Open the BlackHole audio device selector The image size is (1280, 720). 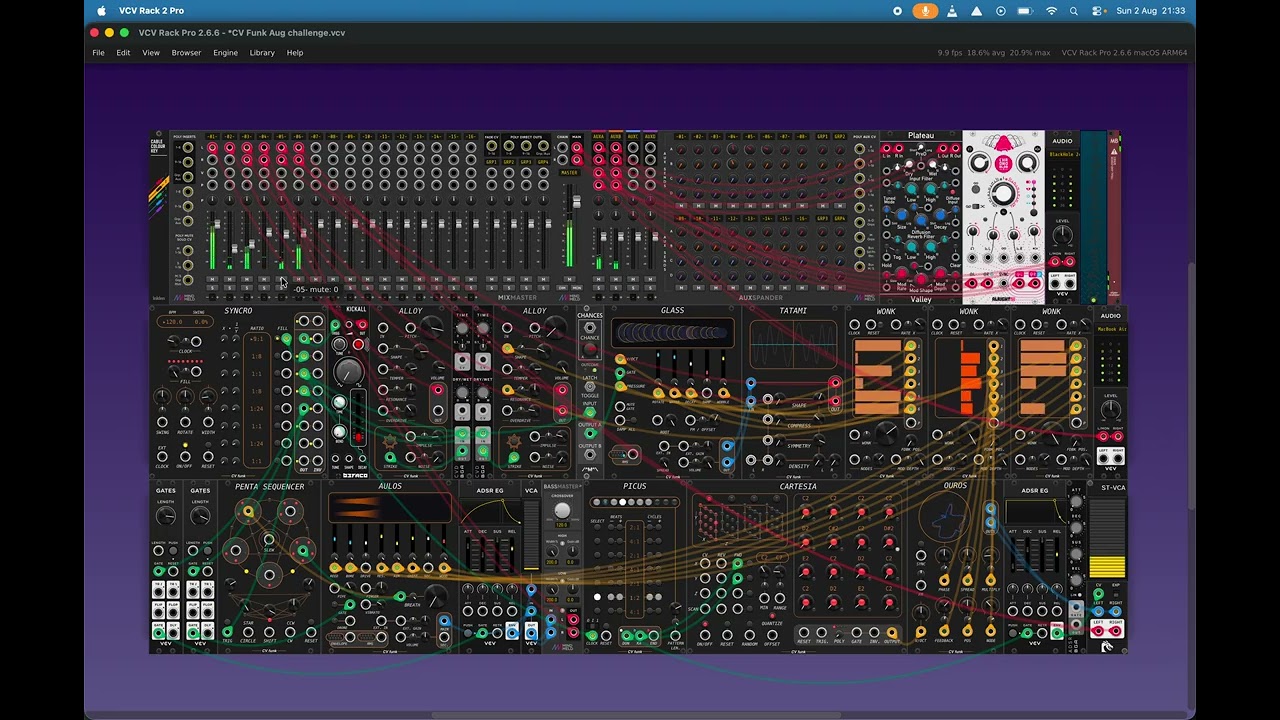click(x=1063, y=155)
